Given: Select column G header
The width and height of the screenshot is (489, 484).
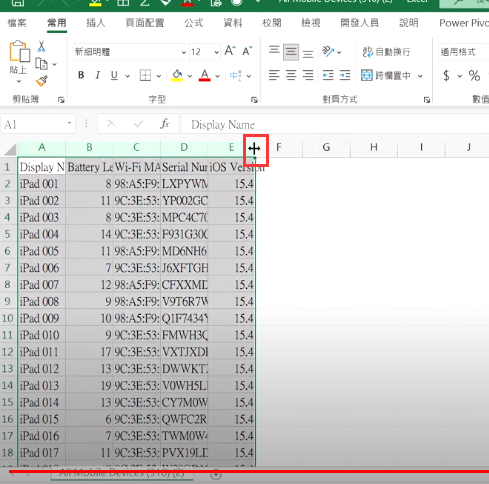Looking at the screenshot, I should coord(326,147).
